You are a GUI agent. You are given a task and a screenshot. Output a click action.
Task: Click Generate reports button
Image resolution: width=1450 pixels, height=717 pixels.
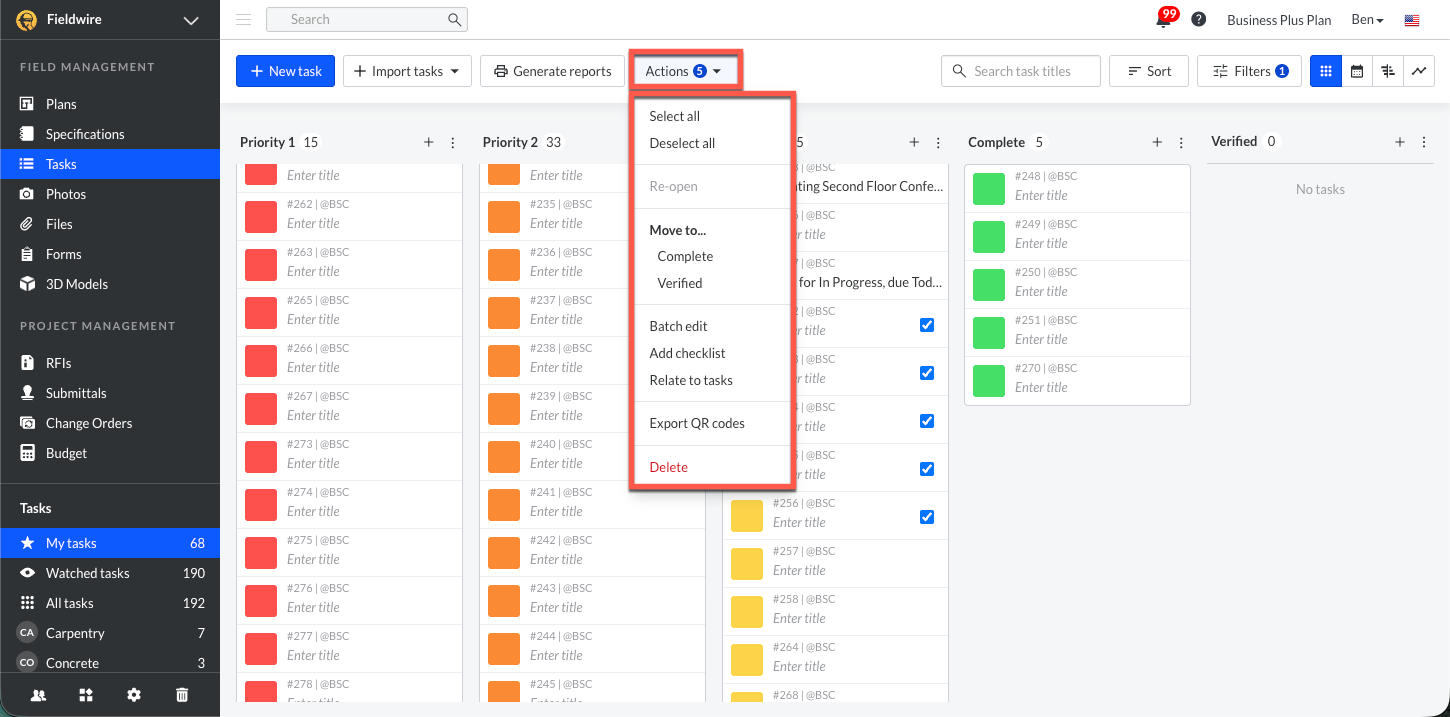pyautogui.click(x=552, y=71)
